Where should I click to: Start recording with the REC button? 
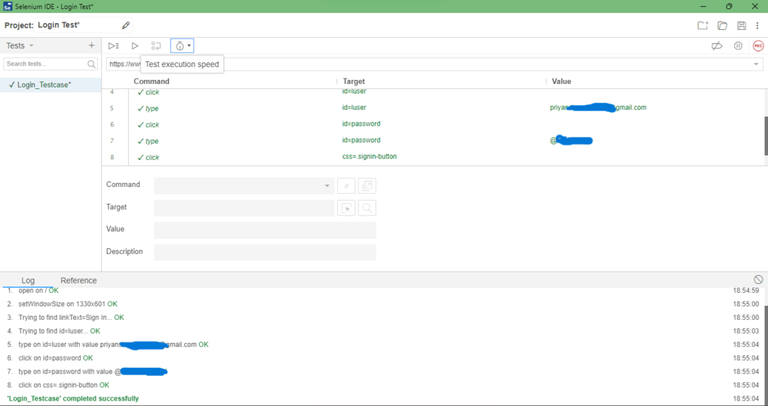click(758, 46)
